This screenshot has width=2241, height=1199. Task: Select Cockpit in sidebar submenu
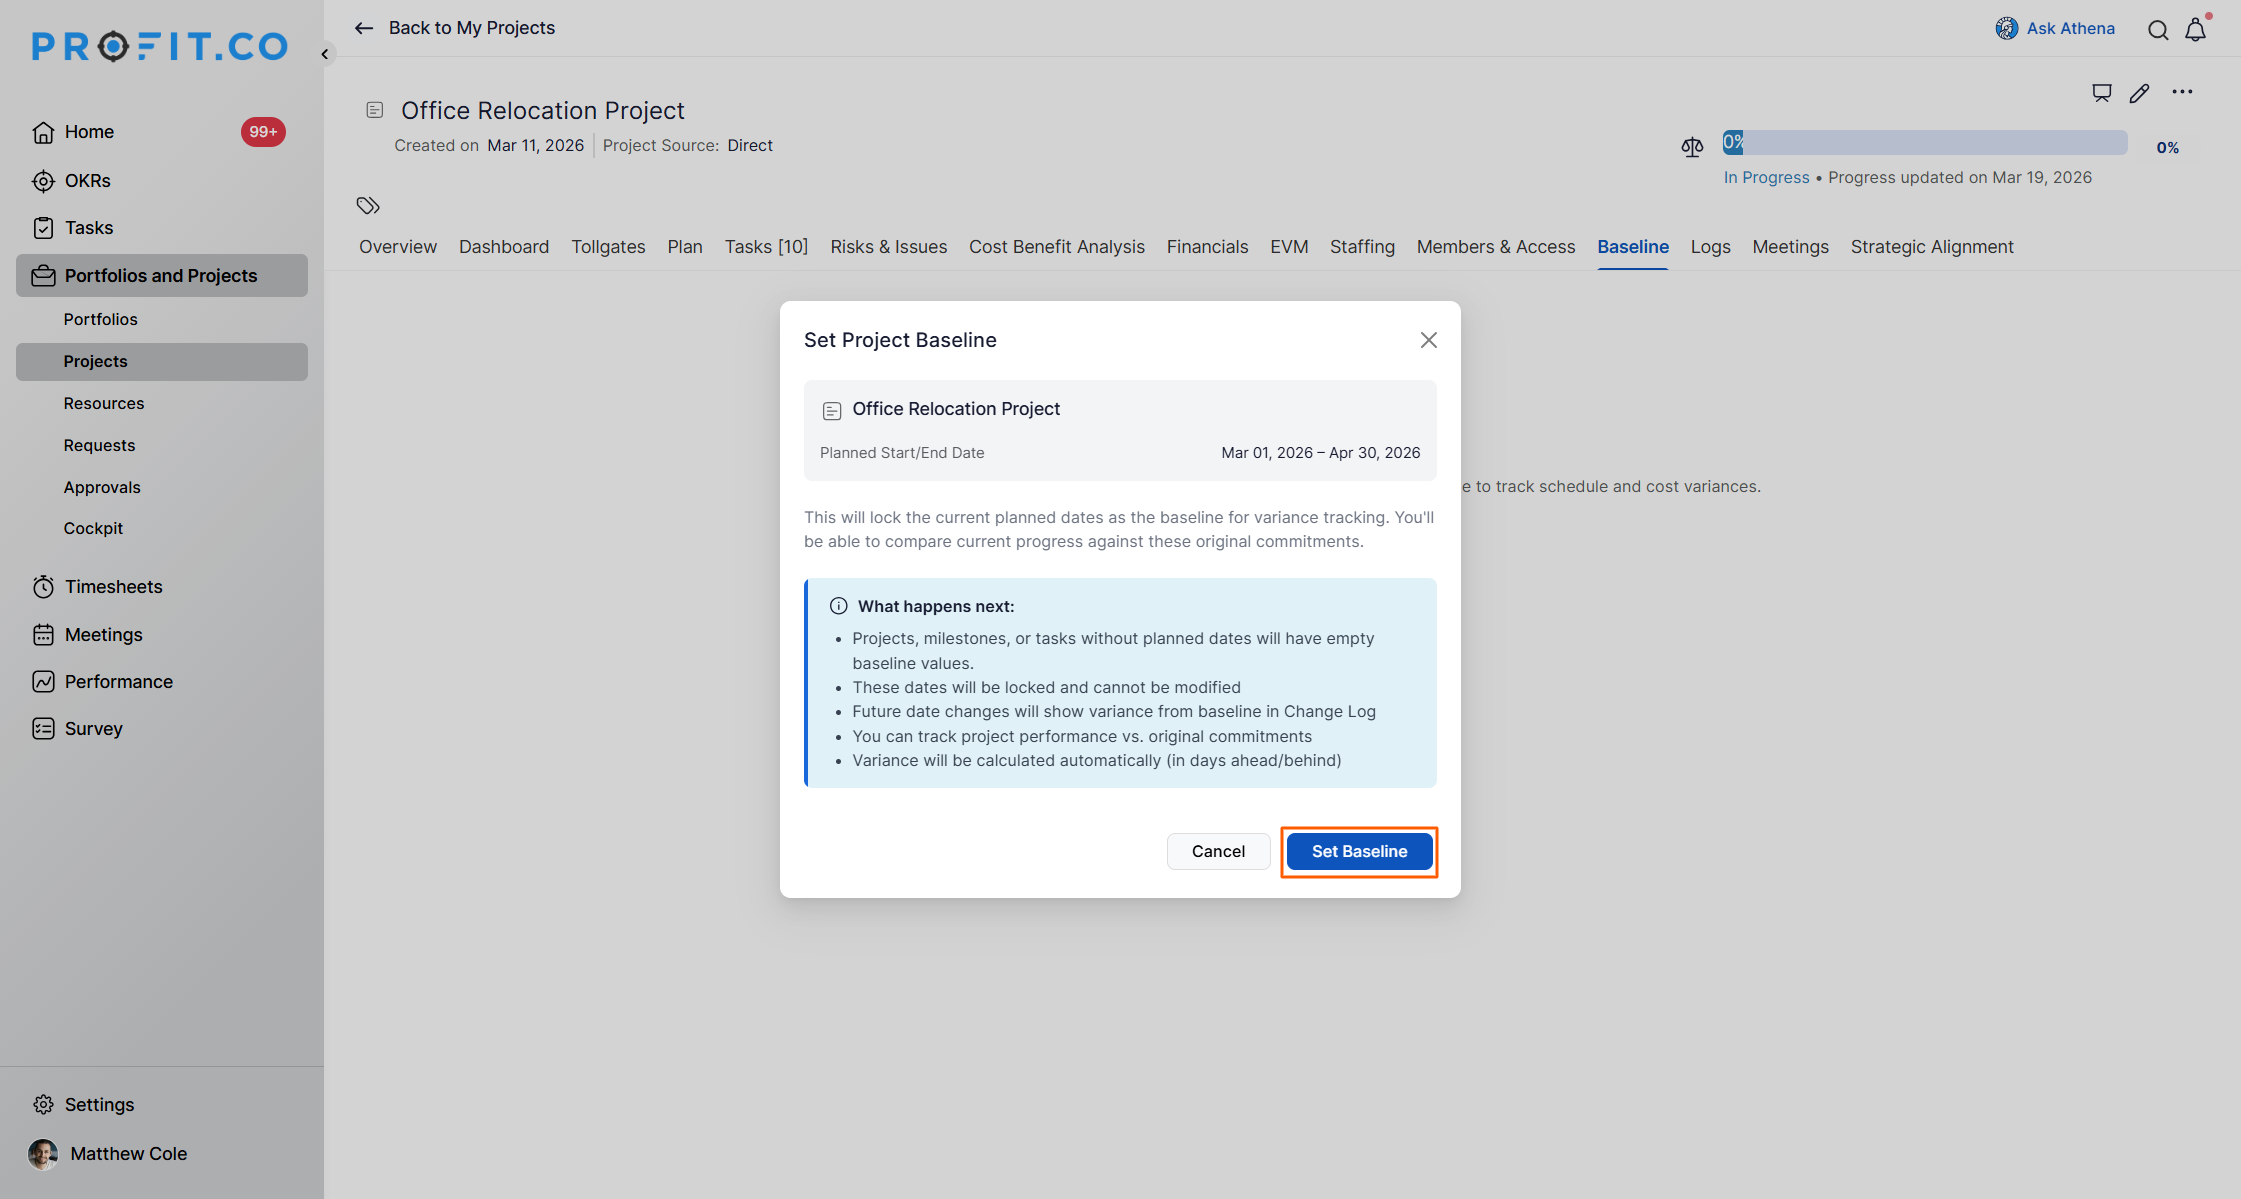pos(93,528)
